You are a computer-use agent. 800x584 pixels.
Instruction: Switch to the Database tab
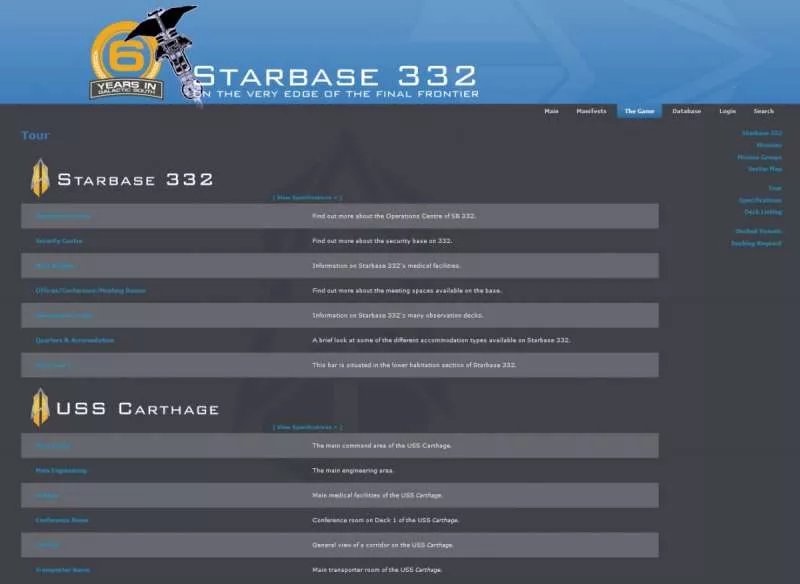(x=687, y=111)
